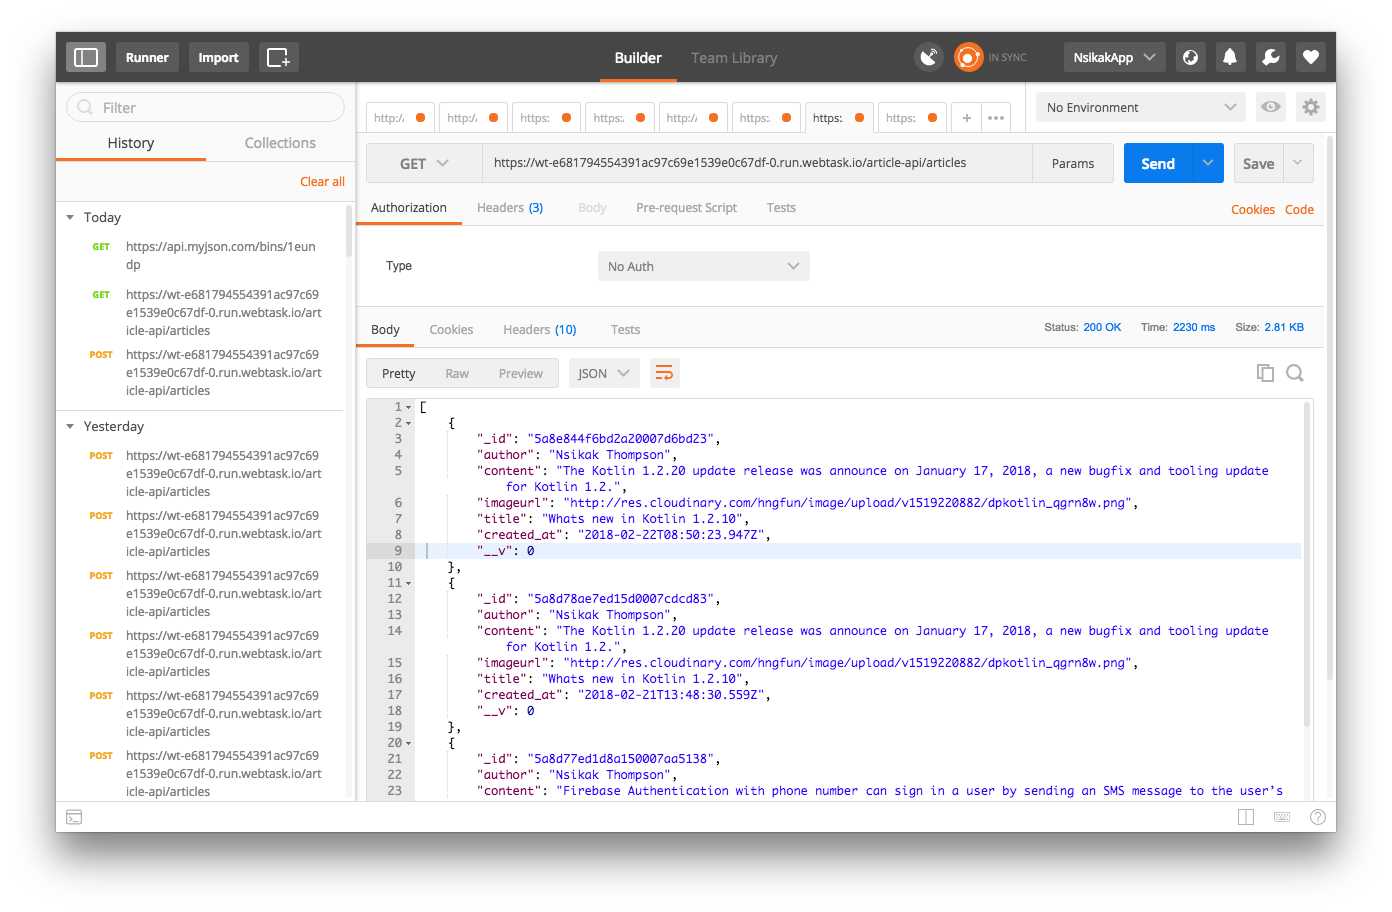Click the wrap-text icon beside JSON dropdown
Screen dimensions: 1392x912
pos(664,371)
